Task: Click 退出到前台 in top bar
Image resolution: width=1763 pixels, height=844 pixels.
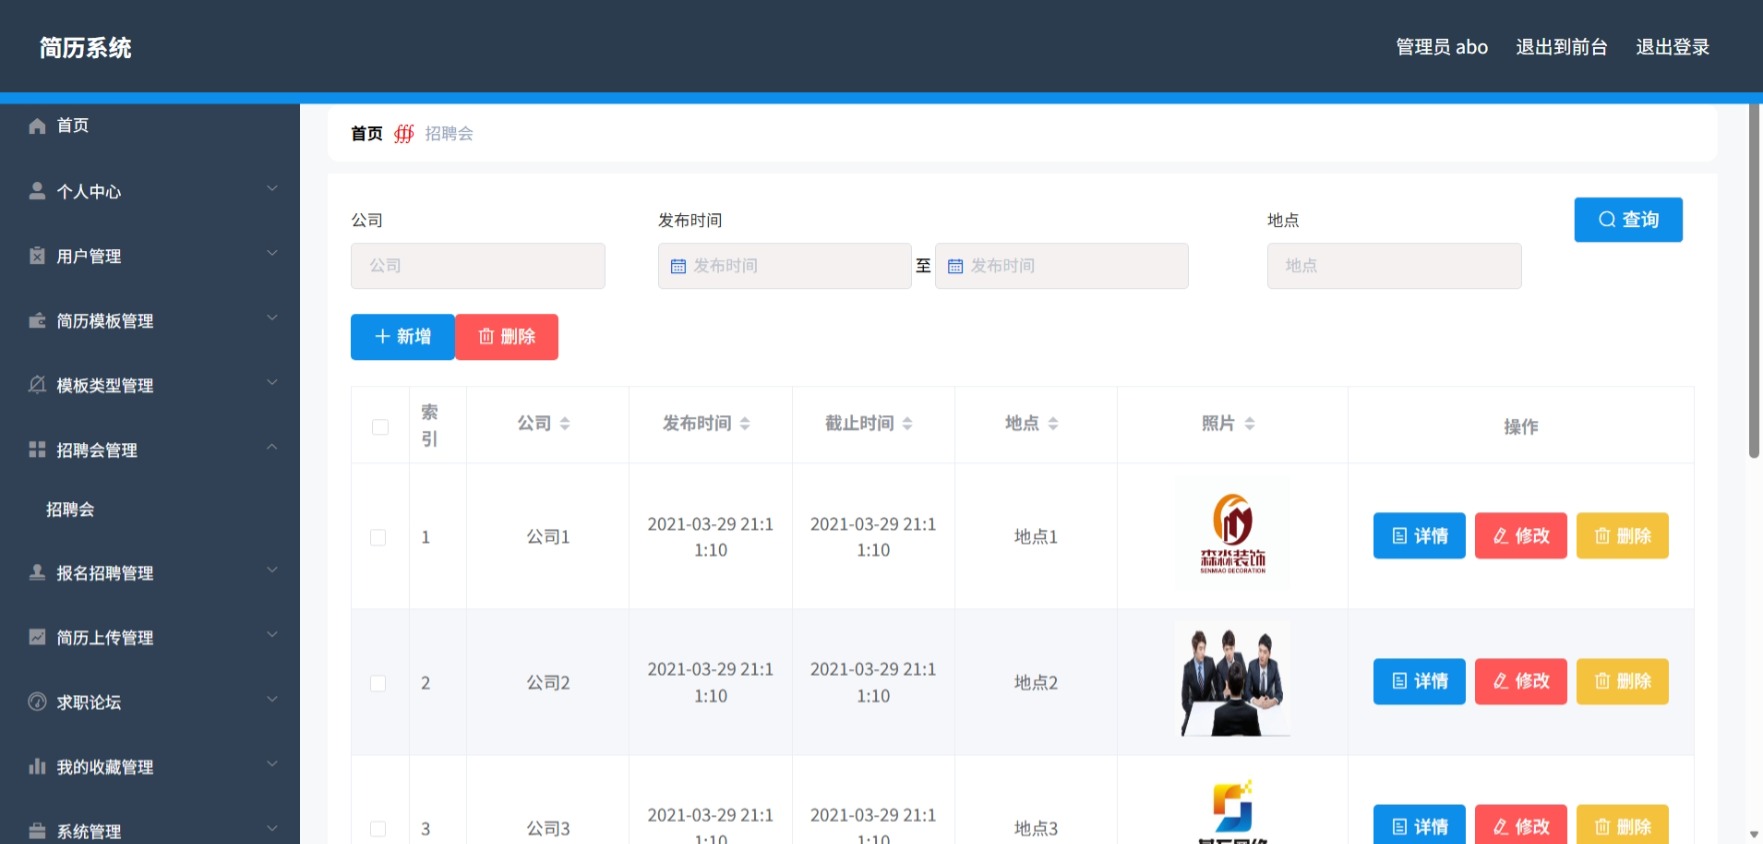Action: (1561, 47)
